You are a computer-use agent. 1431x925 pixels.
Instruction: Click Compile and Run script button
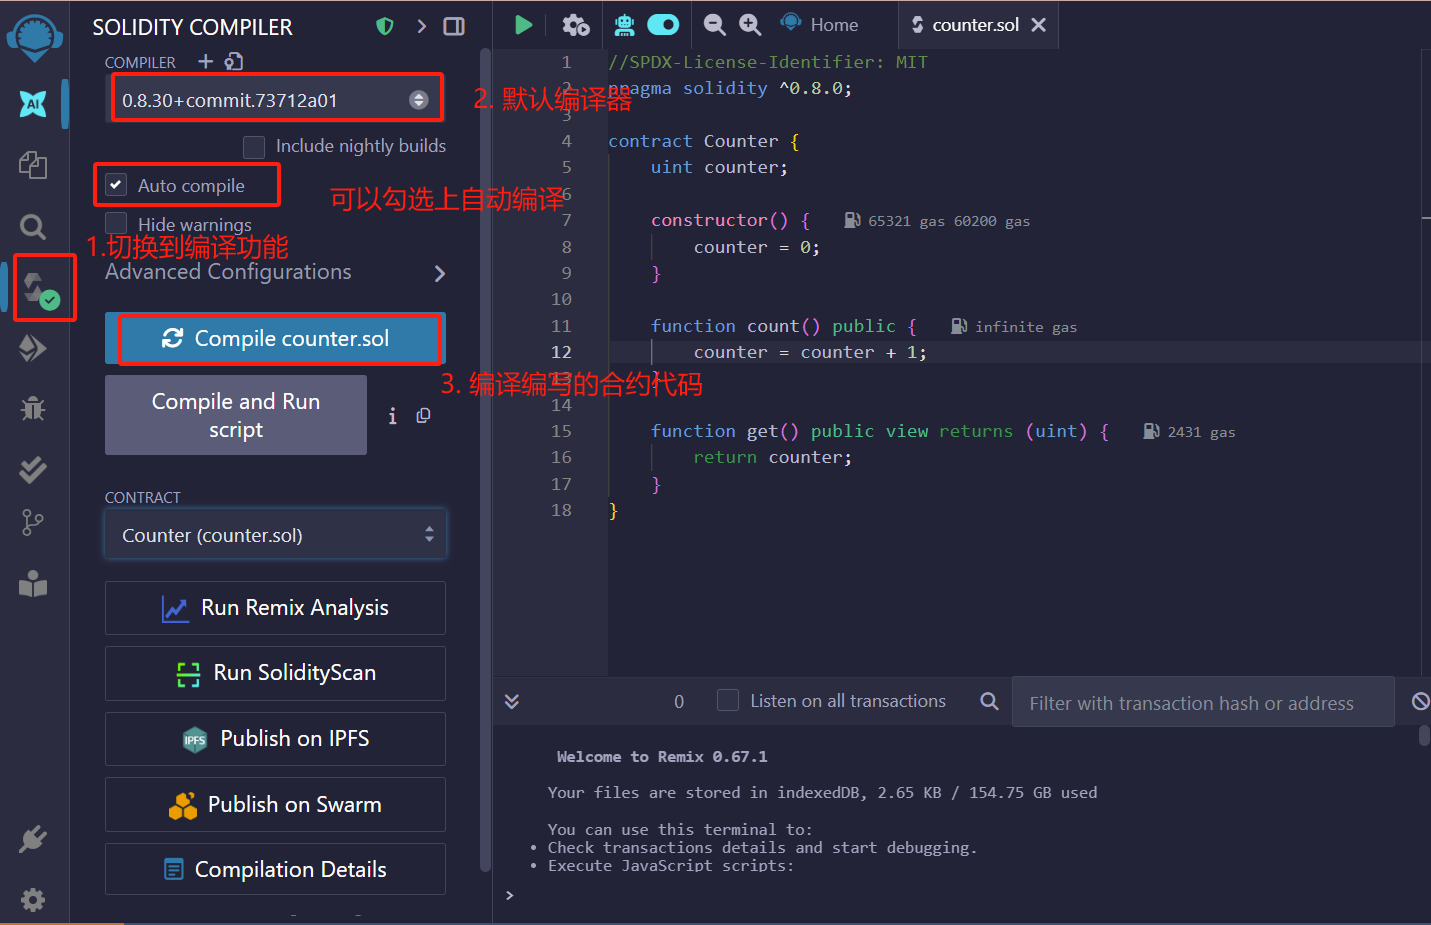tap(236, 415)
